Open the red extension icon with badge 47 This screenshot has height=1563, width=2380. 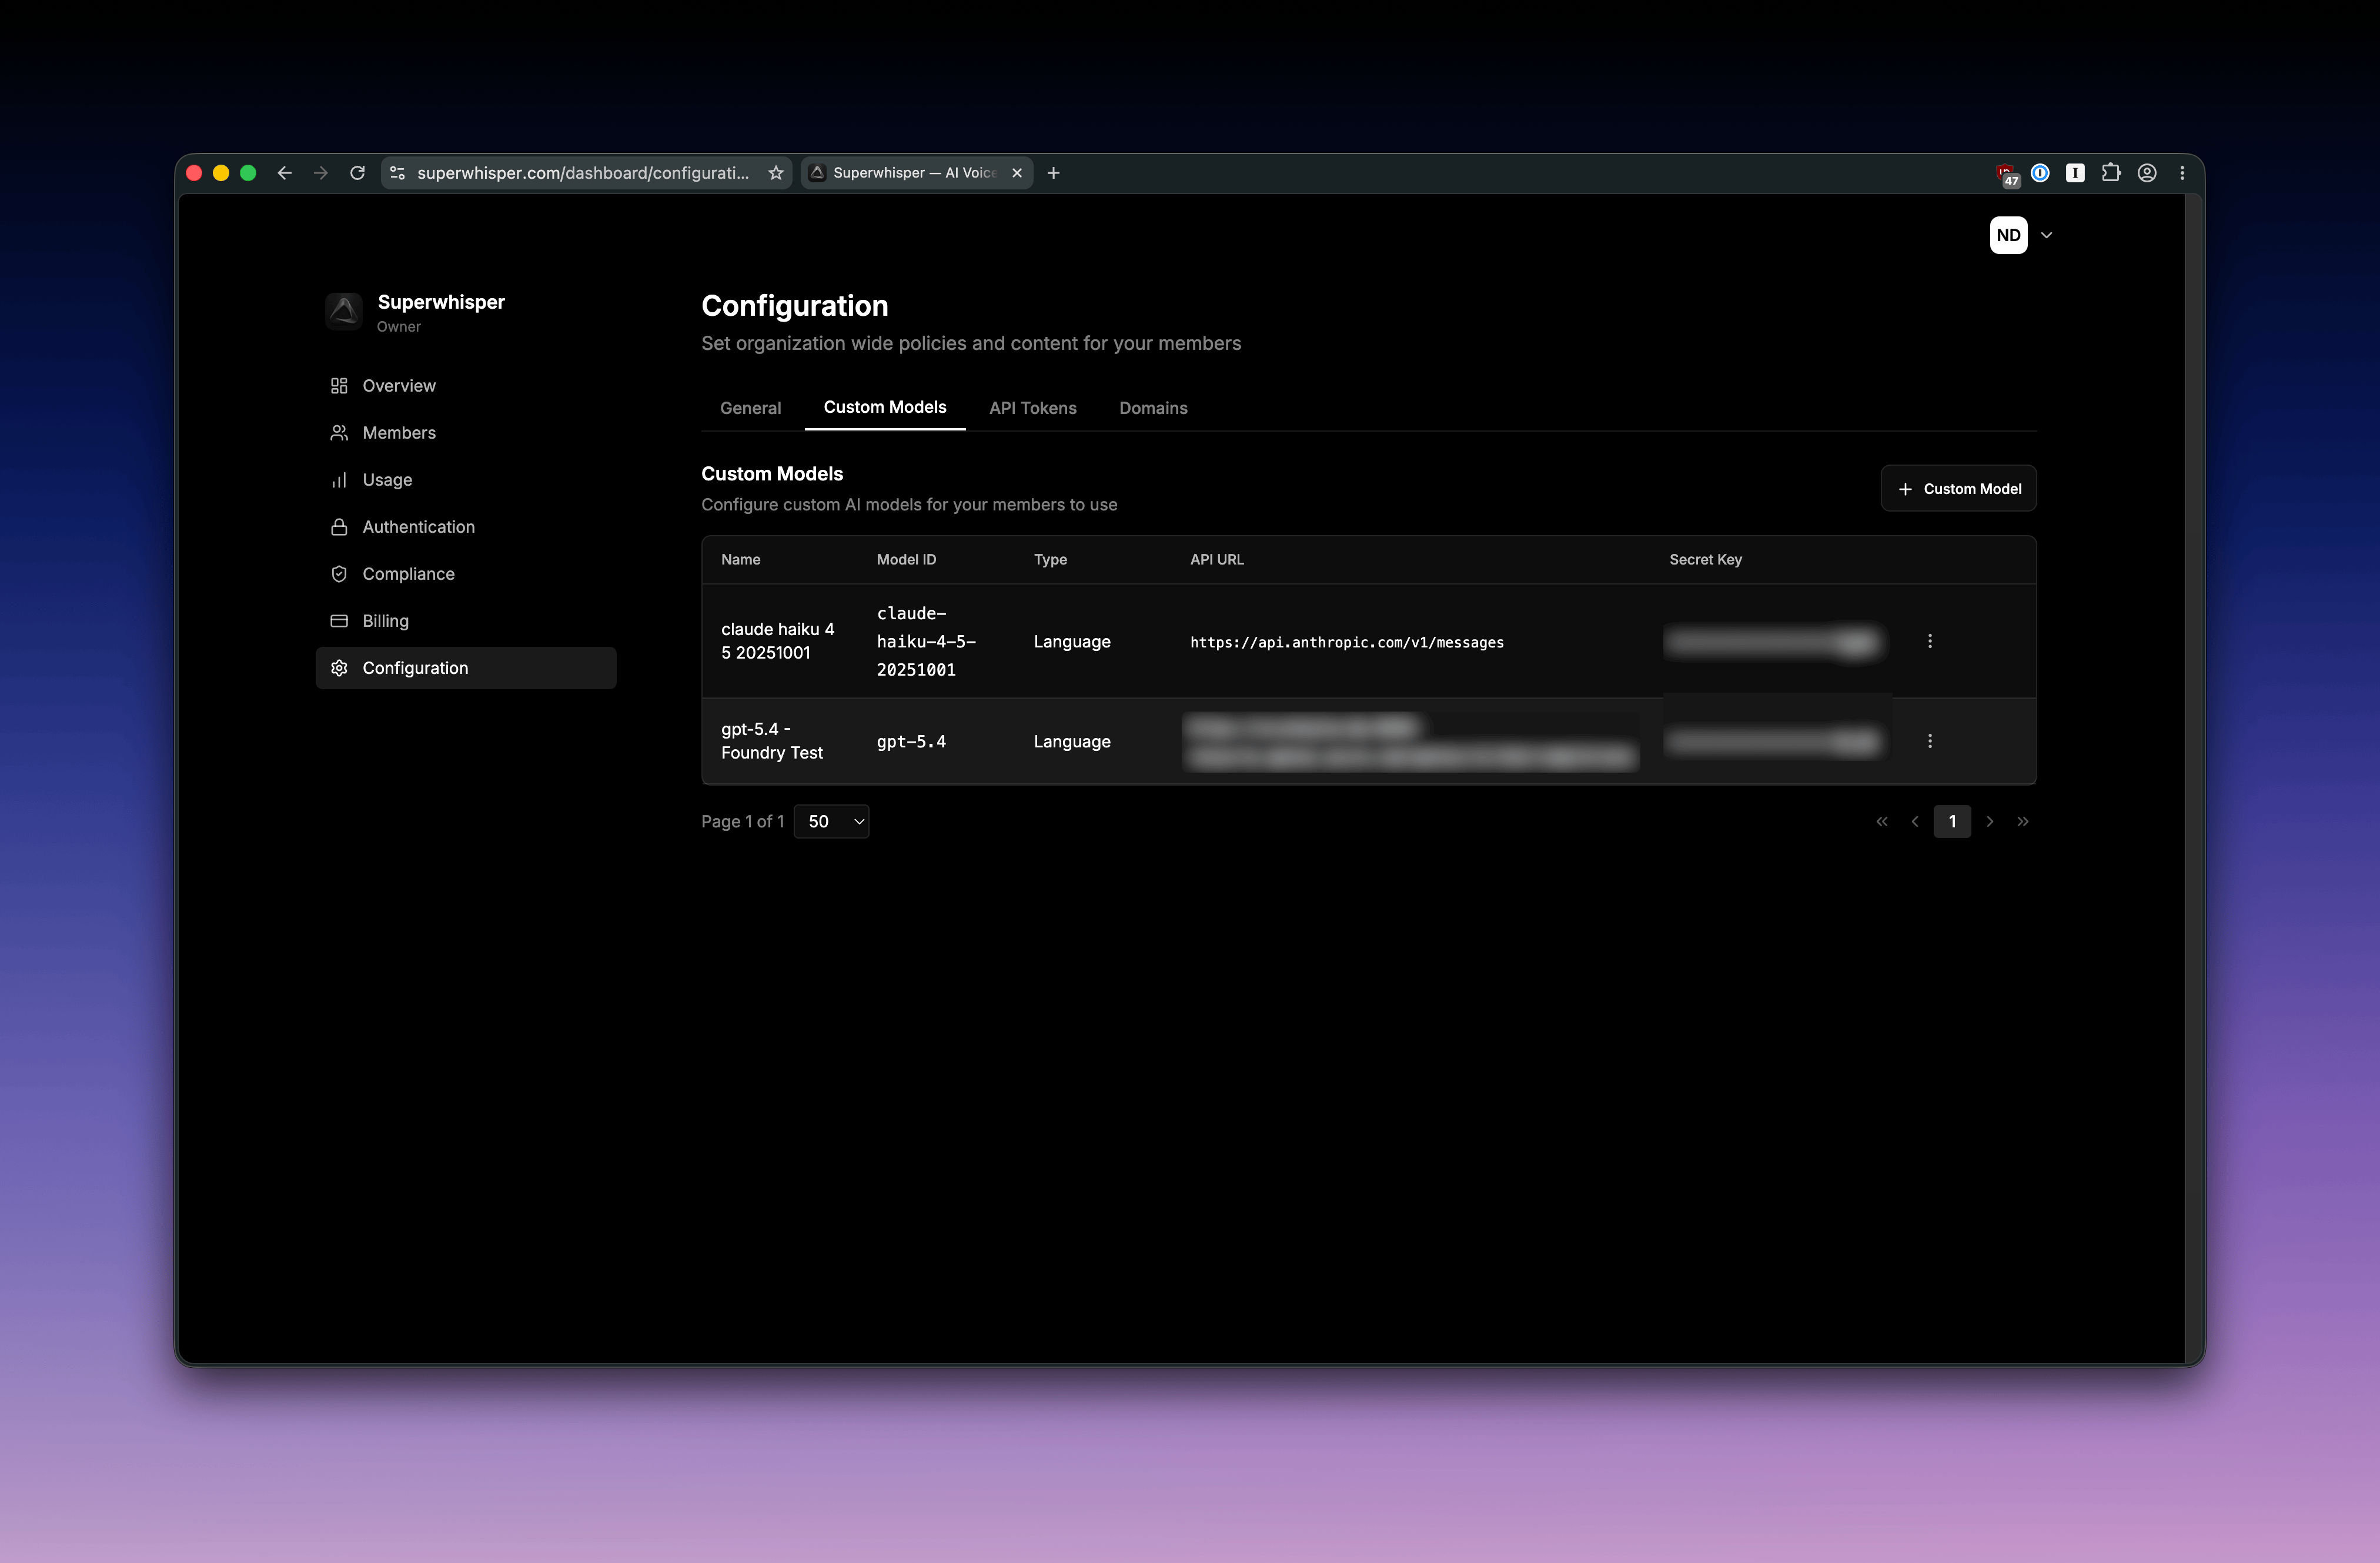2006,174
